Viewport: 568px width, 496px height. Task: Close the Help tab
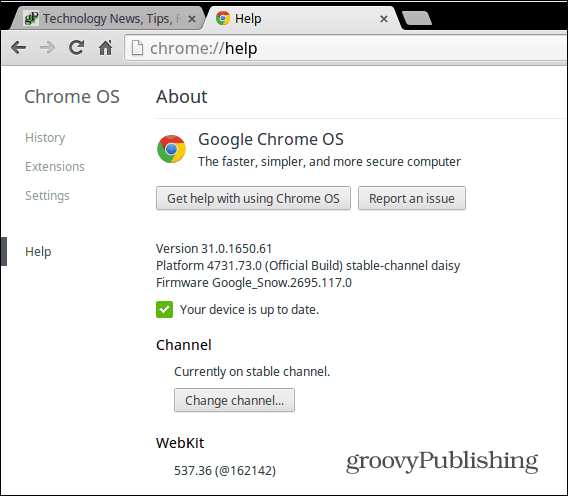384,19
